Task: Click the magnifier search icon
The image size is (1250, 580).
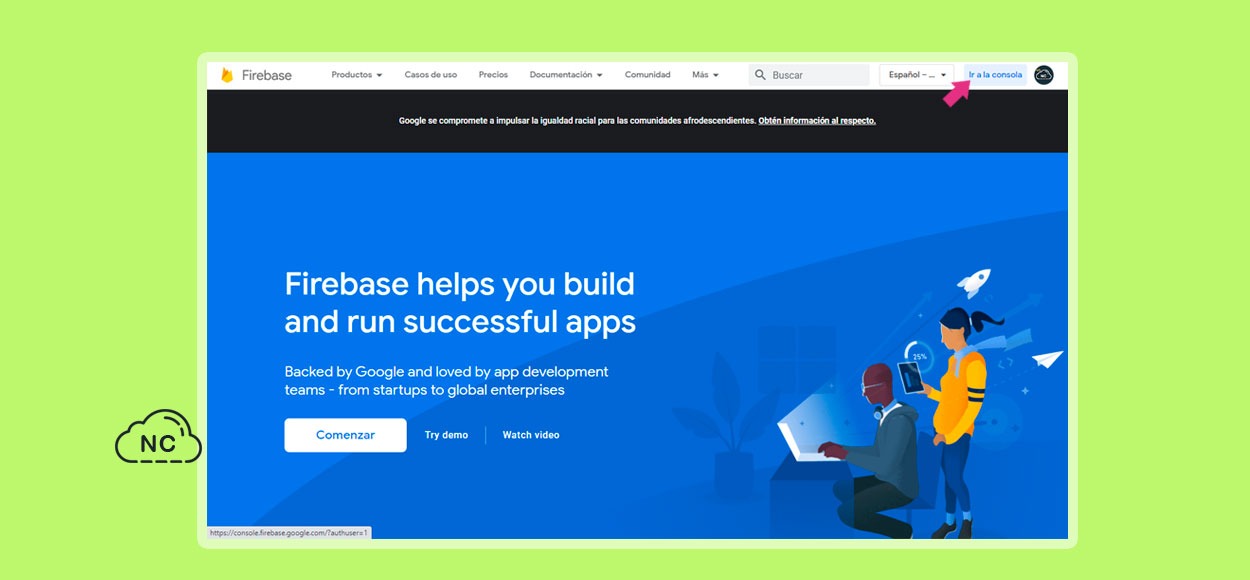Action: (x=760, y=75)
